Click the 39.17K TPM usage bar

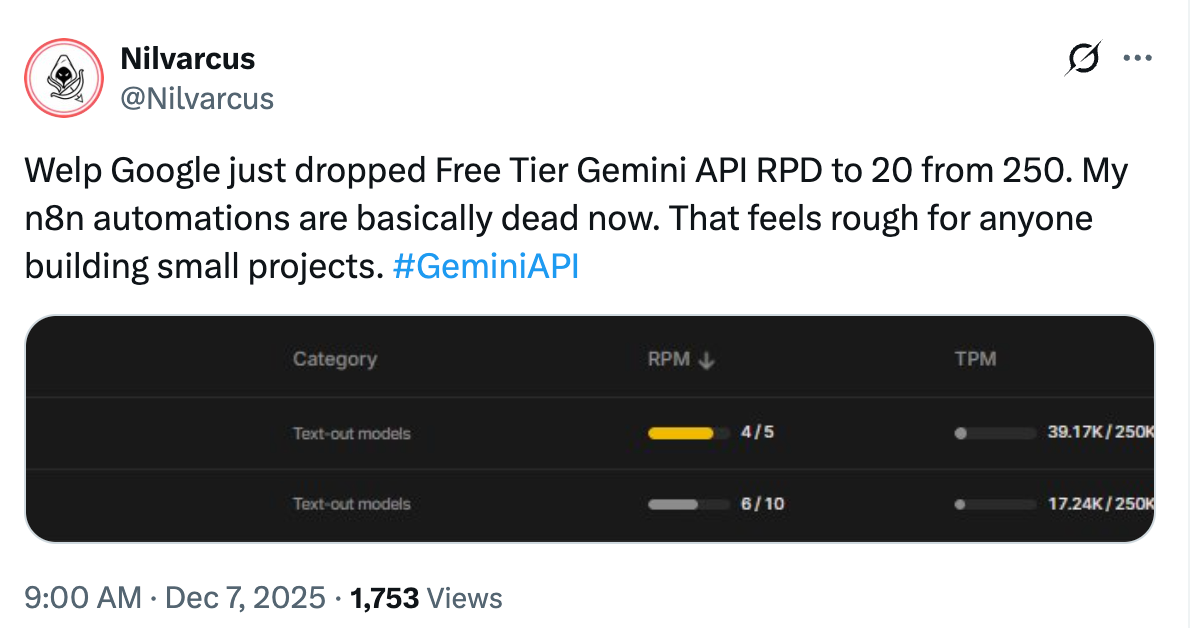[994, 434]
